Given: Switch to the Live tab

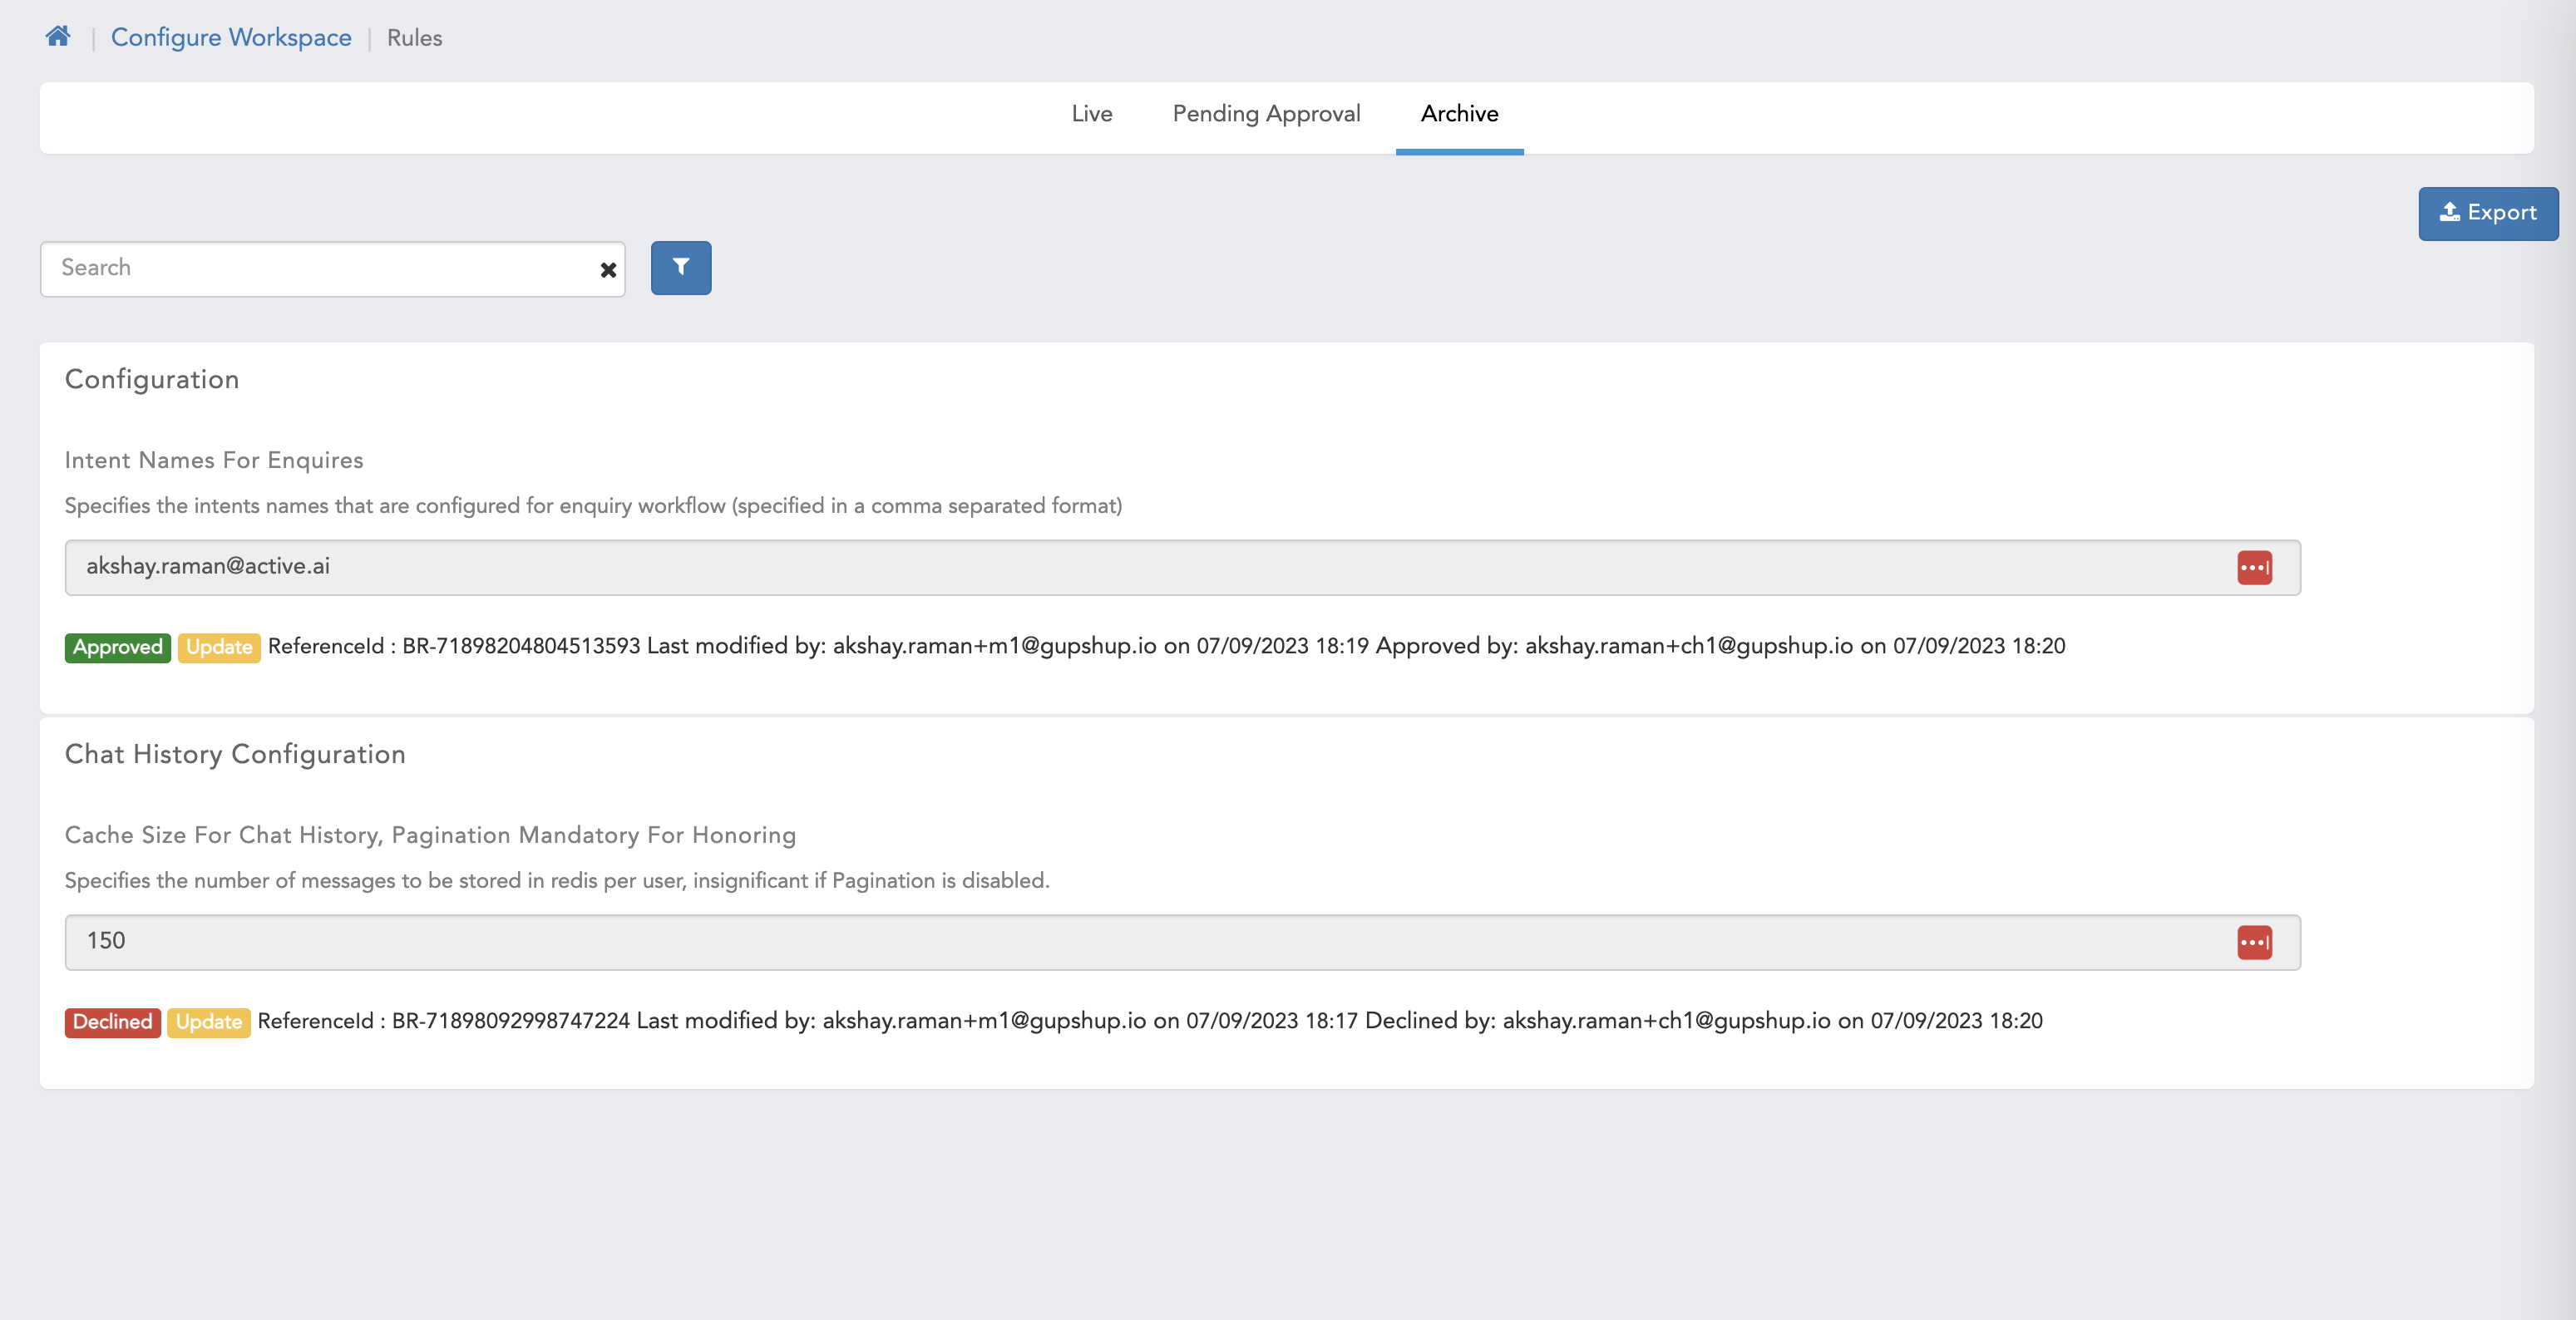Looking at the screenshot, I should (1091, 114).
